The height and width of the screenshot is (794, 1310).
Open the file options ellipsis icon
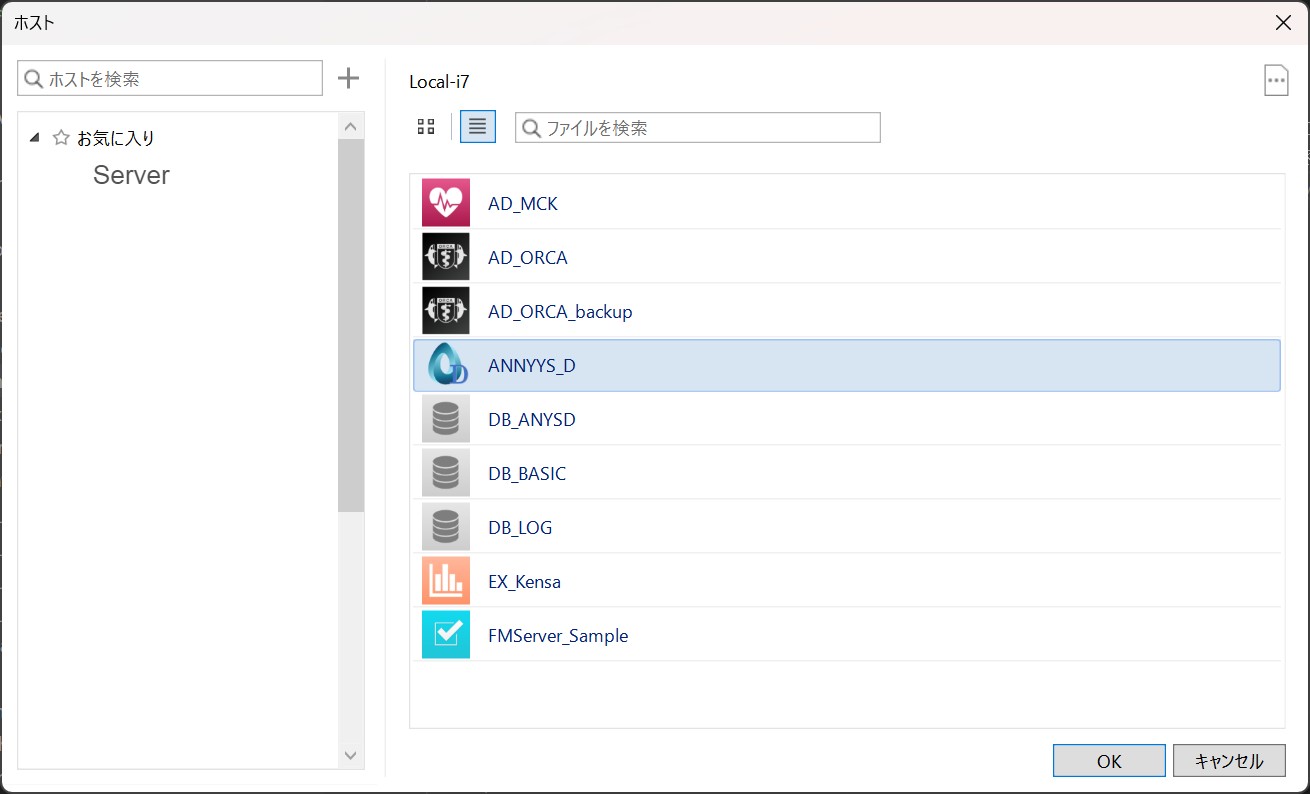(1276, 80)
